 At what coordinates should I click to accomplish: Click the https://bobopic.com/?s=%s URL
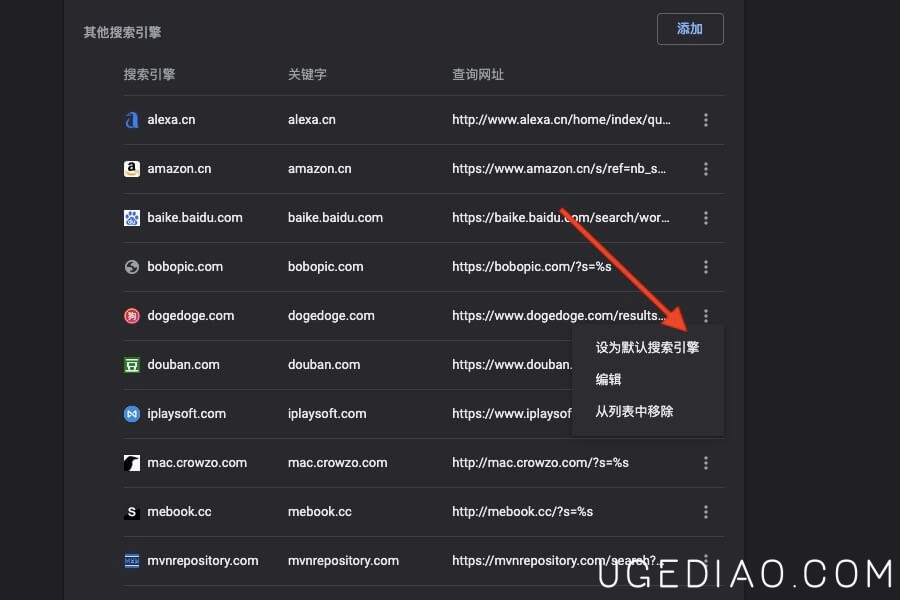pyautogui.click(x=532, y=267)
